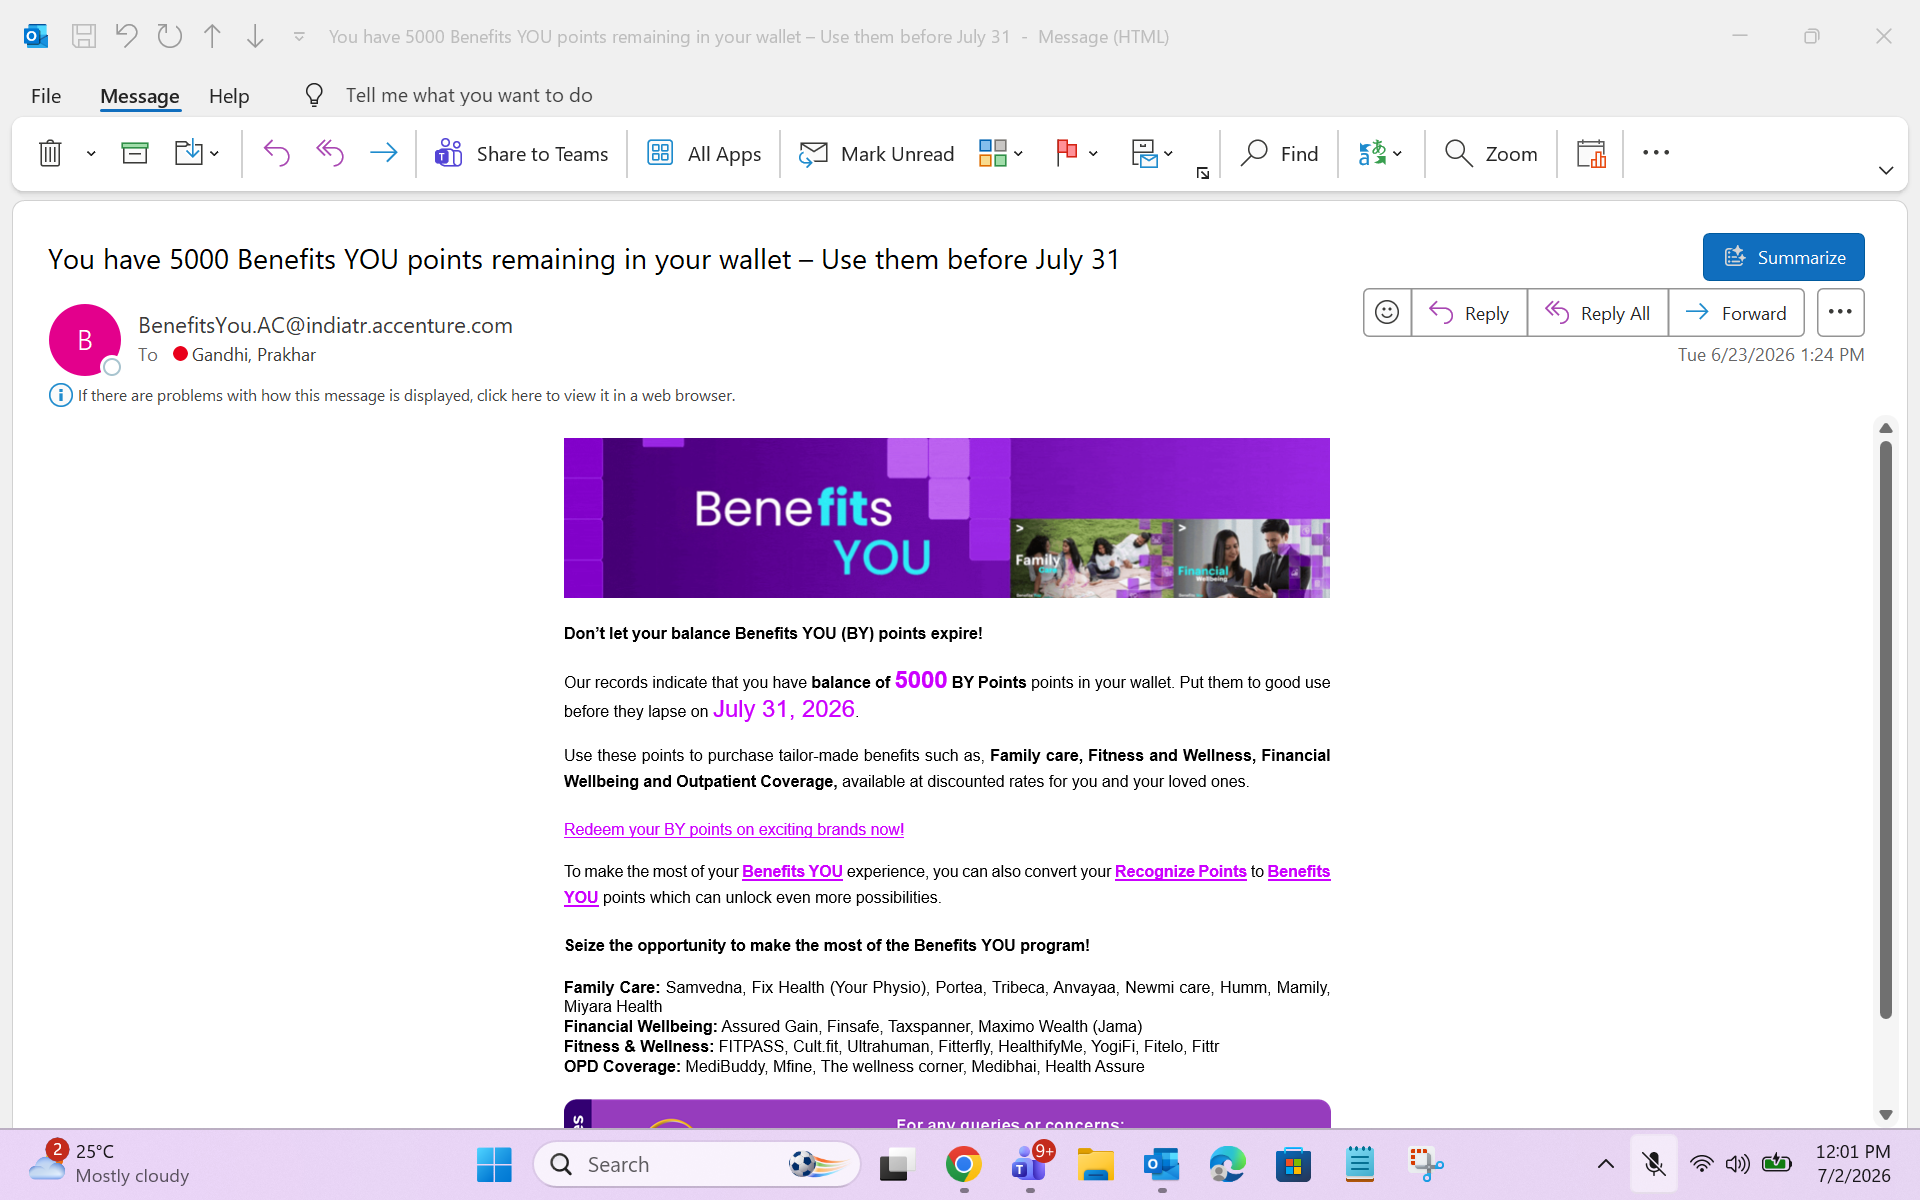Open the Windows Start menu
The image size is (1920, 1200).
pyautogui.click(x=494, y=1164)
